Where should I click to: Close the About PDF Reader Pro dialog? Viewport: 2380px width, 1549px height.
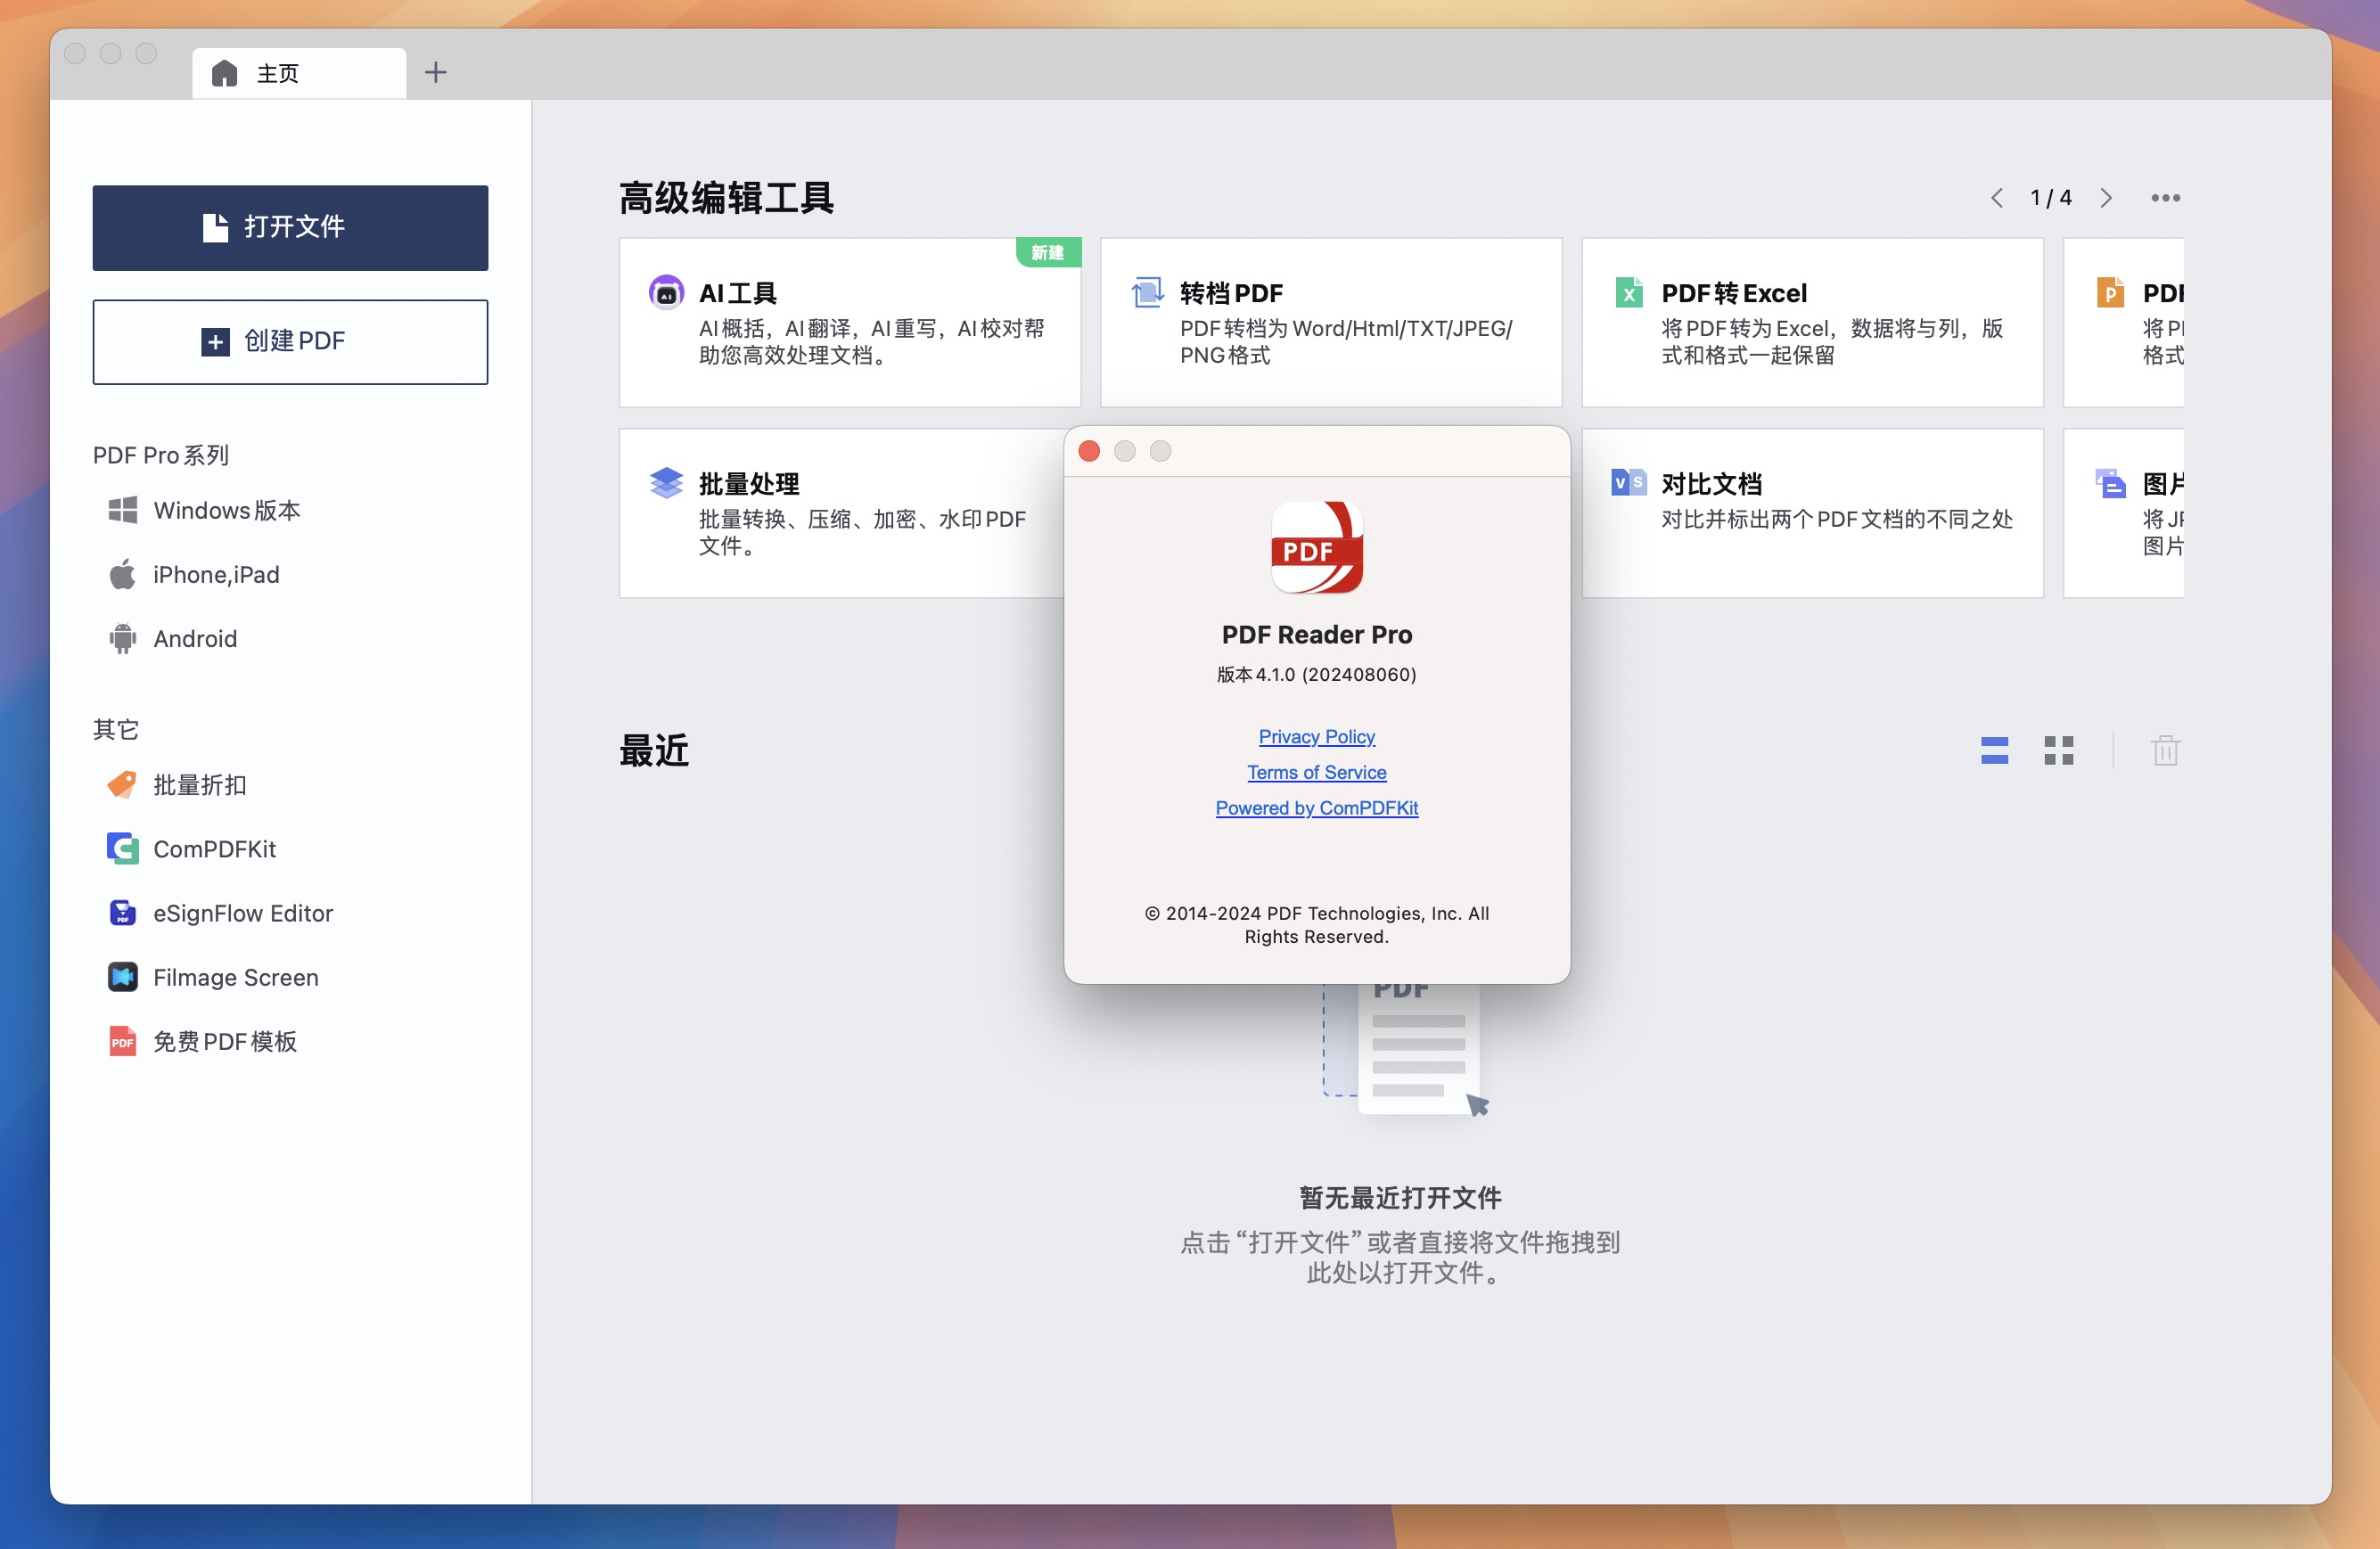[1089, 451]
